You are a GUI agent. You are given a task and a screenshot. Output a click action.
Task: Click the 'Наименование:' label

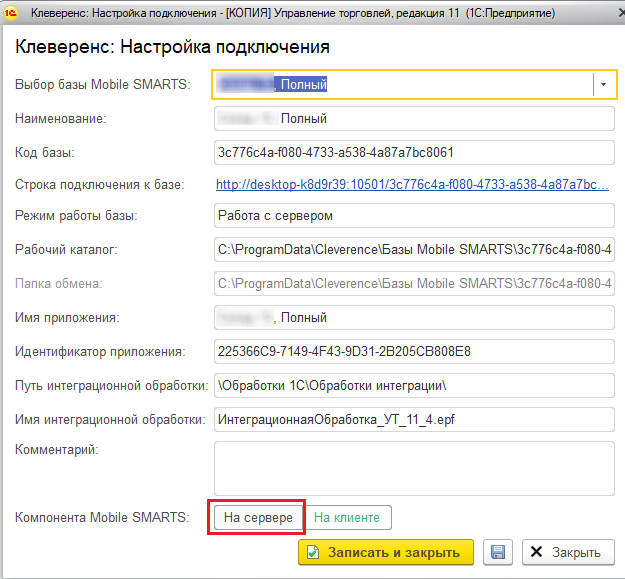[x=61, y=118]
